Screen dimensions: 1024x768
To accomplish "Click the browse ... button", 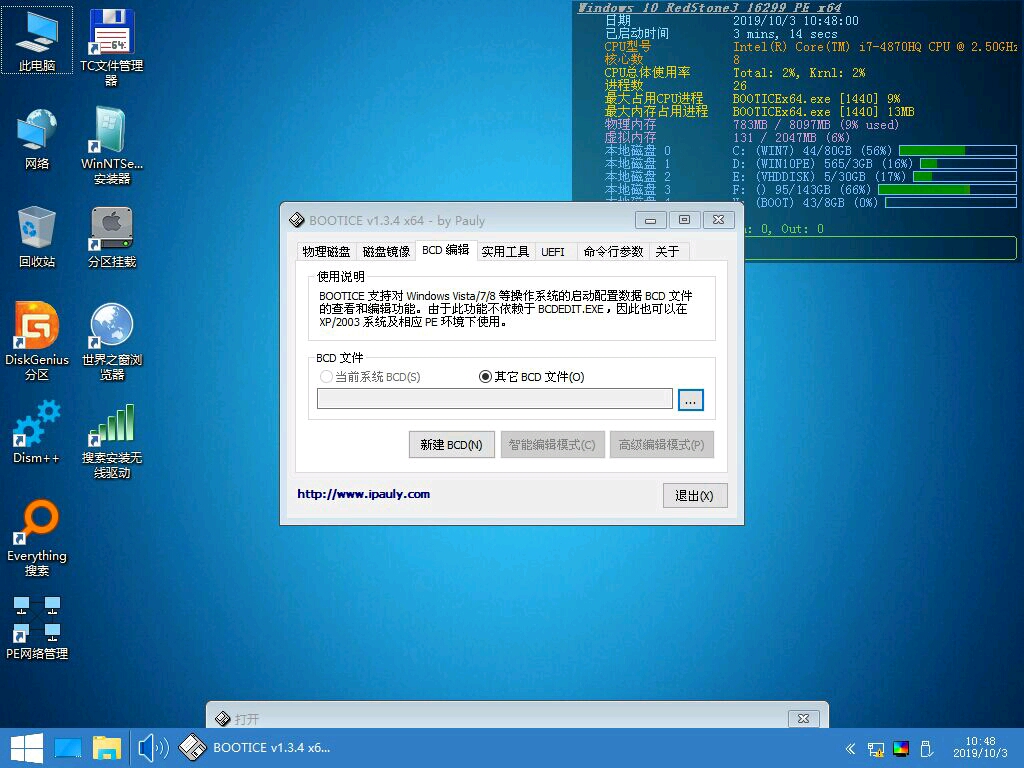I will coord(690,400).
